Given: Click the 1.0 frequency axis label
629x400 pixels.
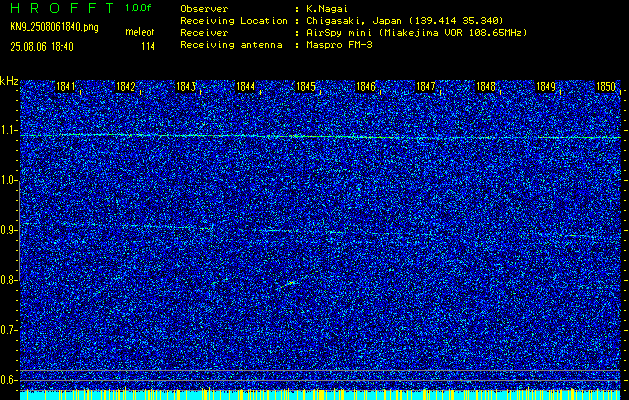Looking at the screenshot, I should click(x=8, y=180).
